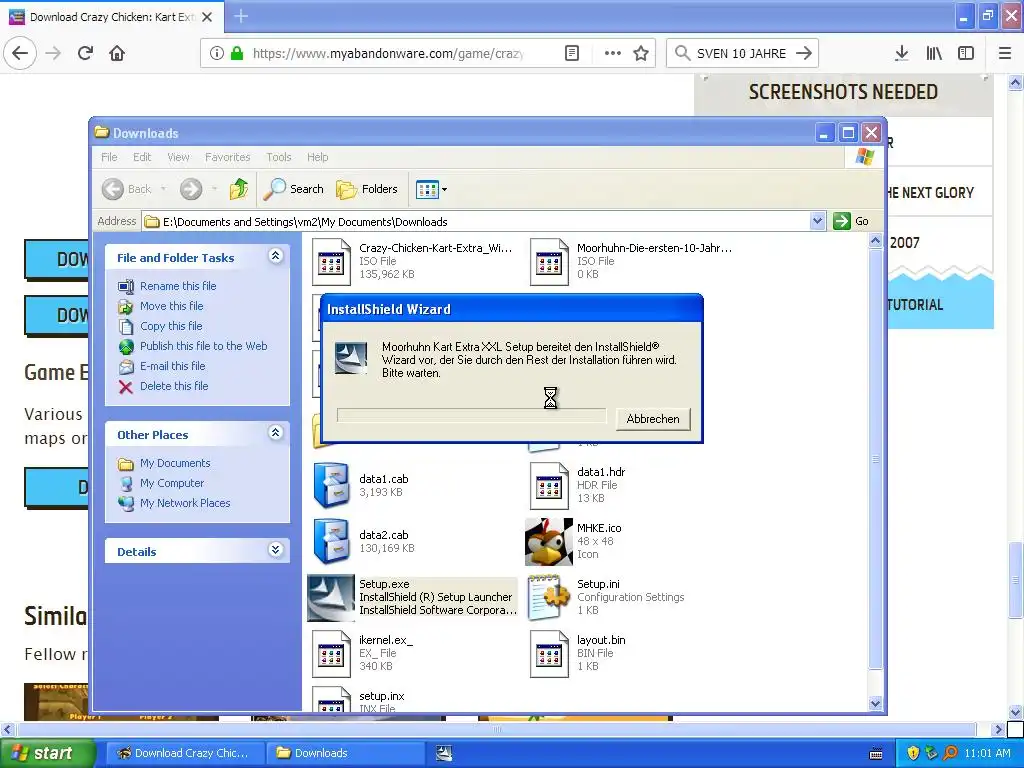1024x768 pixels.
Task: Select data1.hdr file
Action: (577, 485)
